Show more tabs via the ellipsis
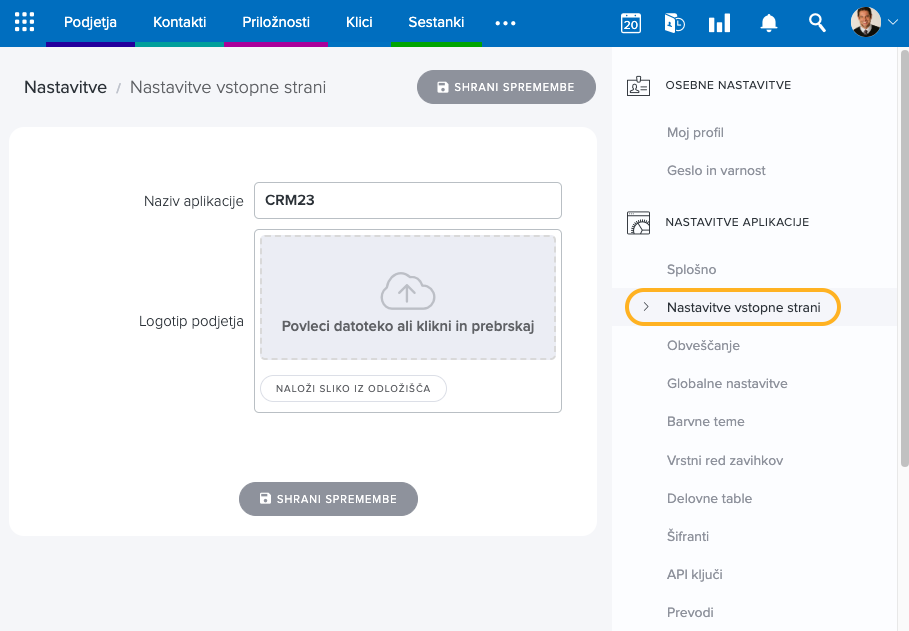 (x=505, y=23)
